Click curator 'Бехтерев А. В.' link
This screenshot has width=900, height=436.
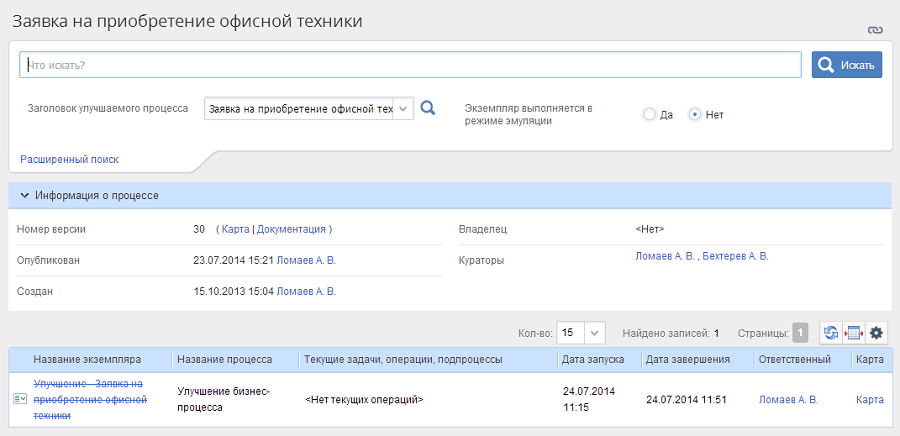click(735, 256)
